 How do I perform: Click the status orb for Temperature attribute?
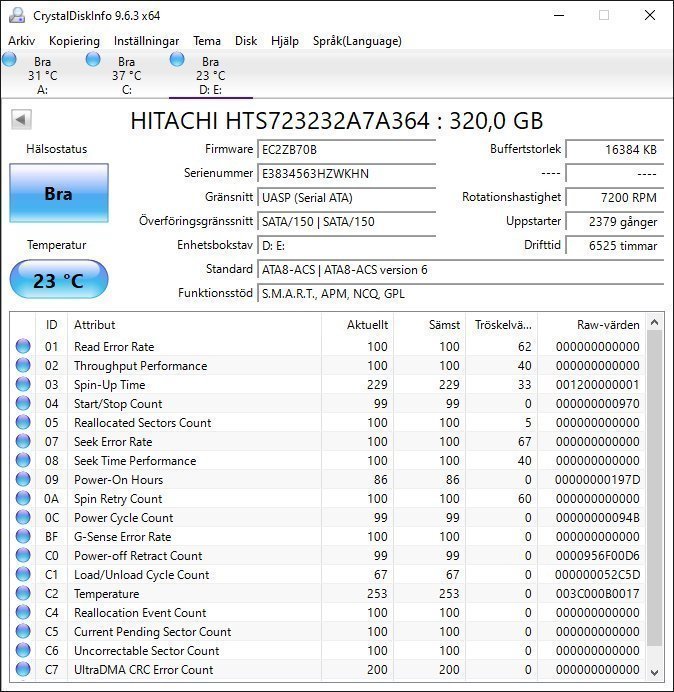tap(23, 593)
